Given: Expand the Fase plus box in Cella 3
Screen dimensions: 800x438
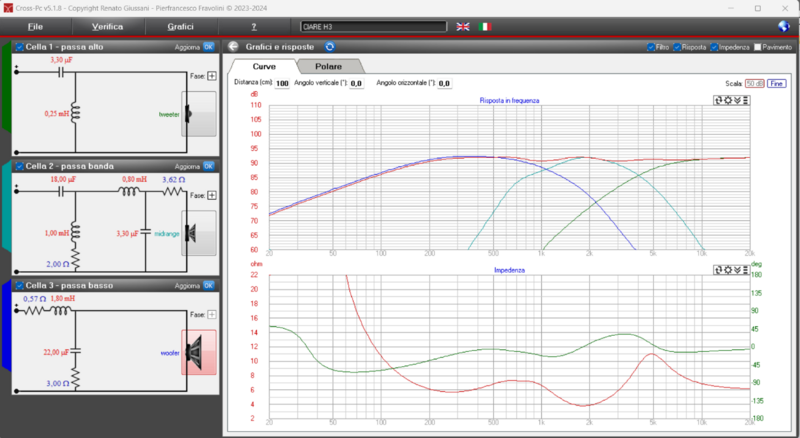Looking at the screenshot, I should [212, 313].
